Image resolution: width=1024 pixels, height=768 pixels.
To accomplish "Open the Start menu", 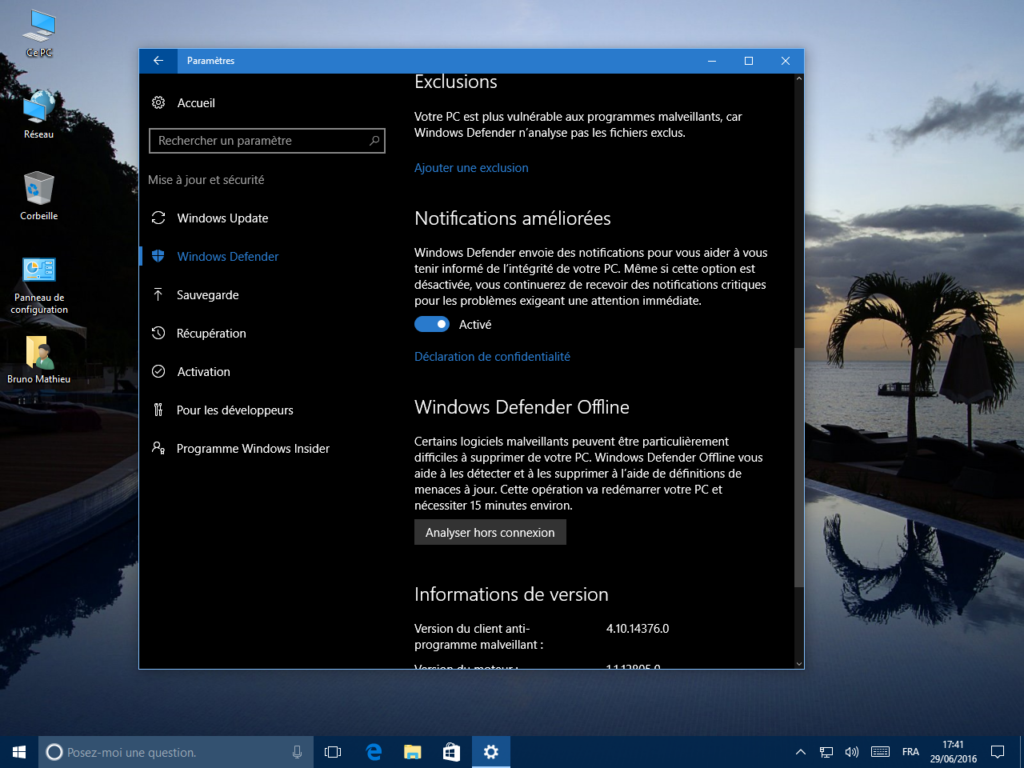I will point(20,751).
